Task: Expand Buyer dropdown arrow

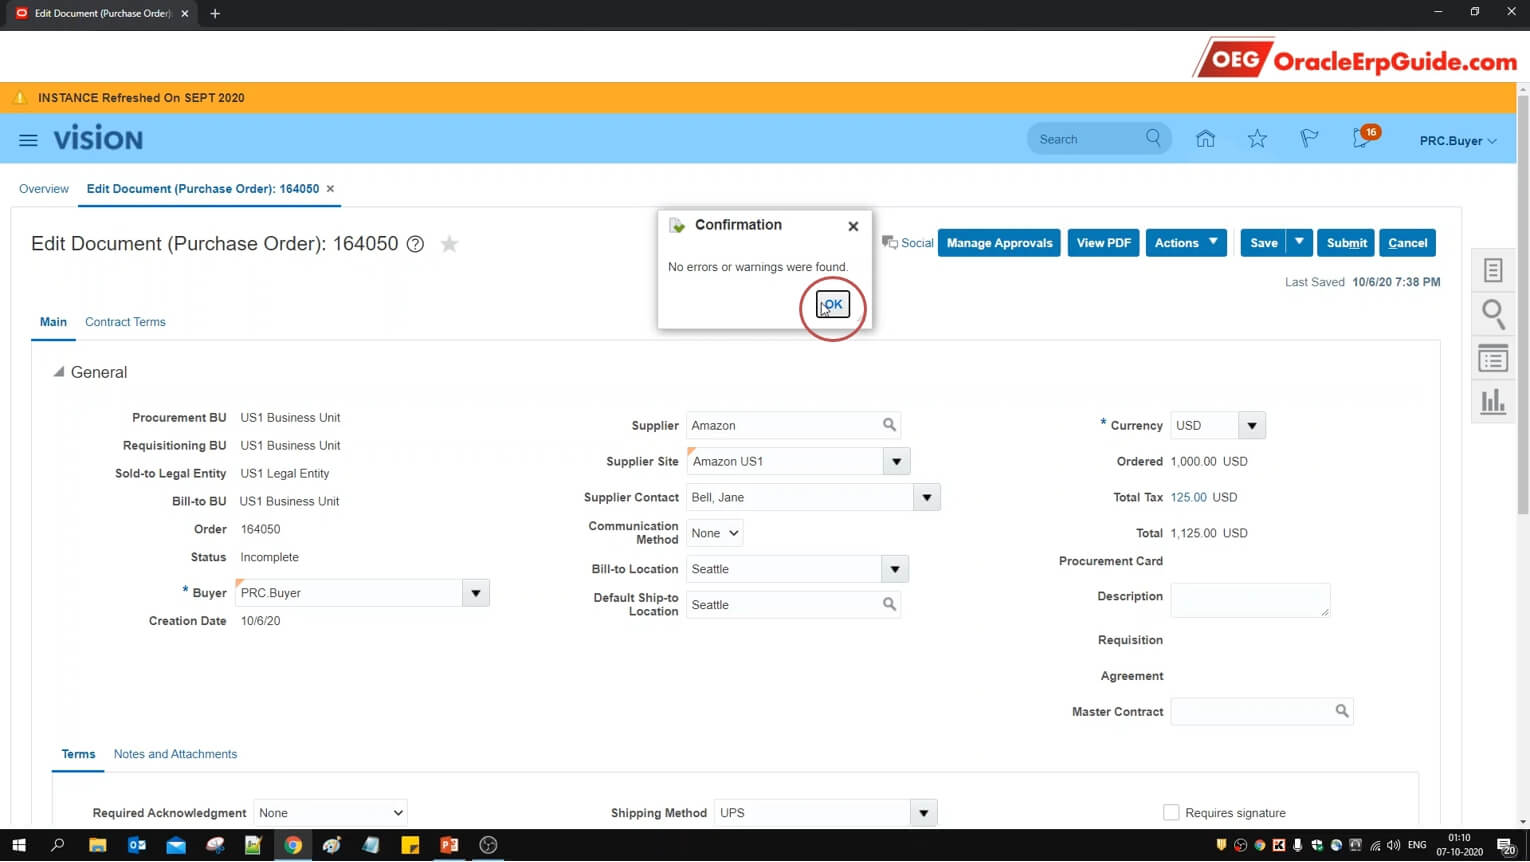Action: coord(476,593)
